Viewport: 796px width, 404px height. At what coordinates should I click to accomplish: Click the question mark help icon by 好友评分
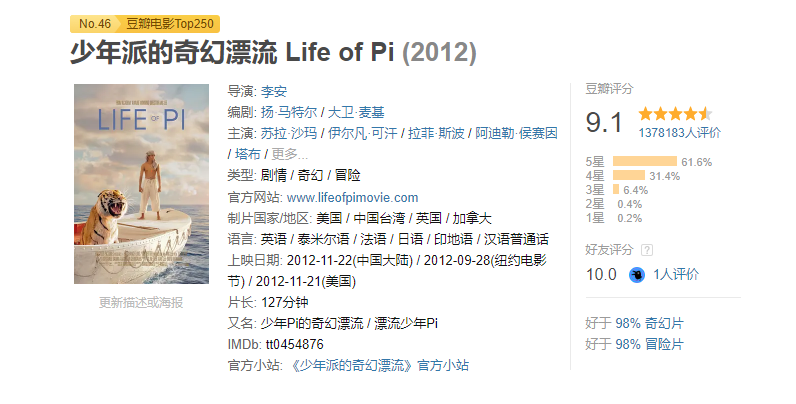click(x=647, y=250)
